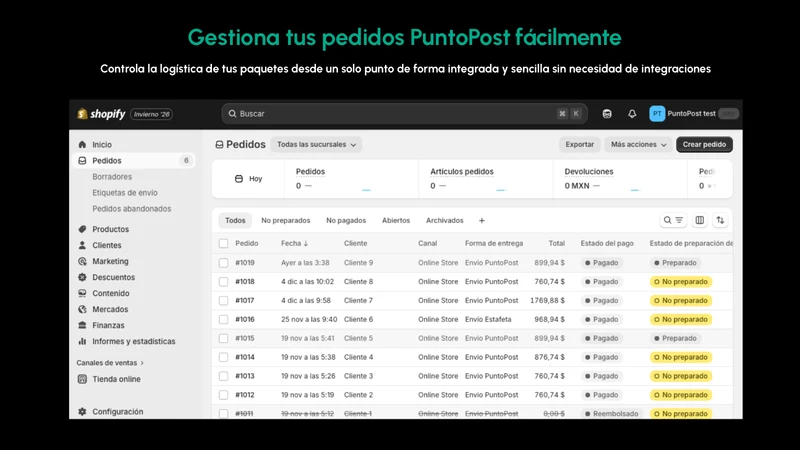Open the sort orders icon
The image size is (800, 450).
[x=720, y=220]
